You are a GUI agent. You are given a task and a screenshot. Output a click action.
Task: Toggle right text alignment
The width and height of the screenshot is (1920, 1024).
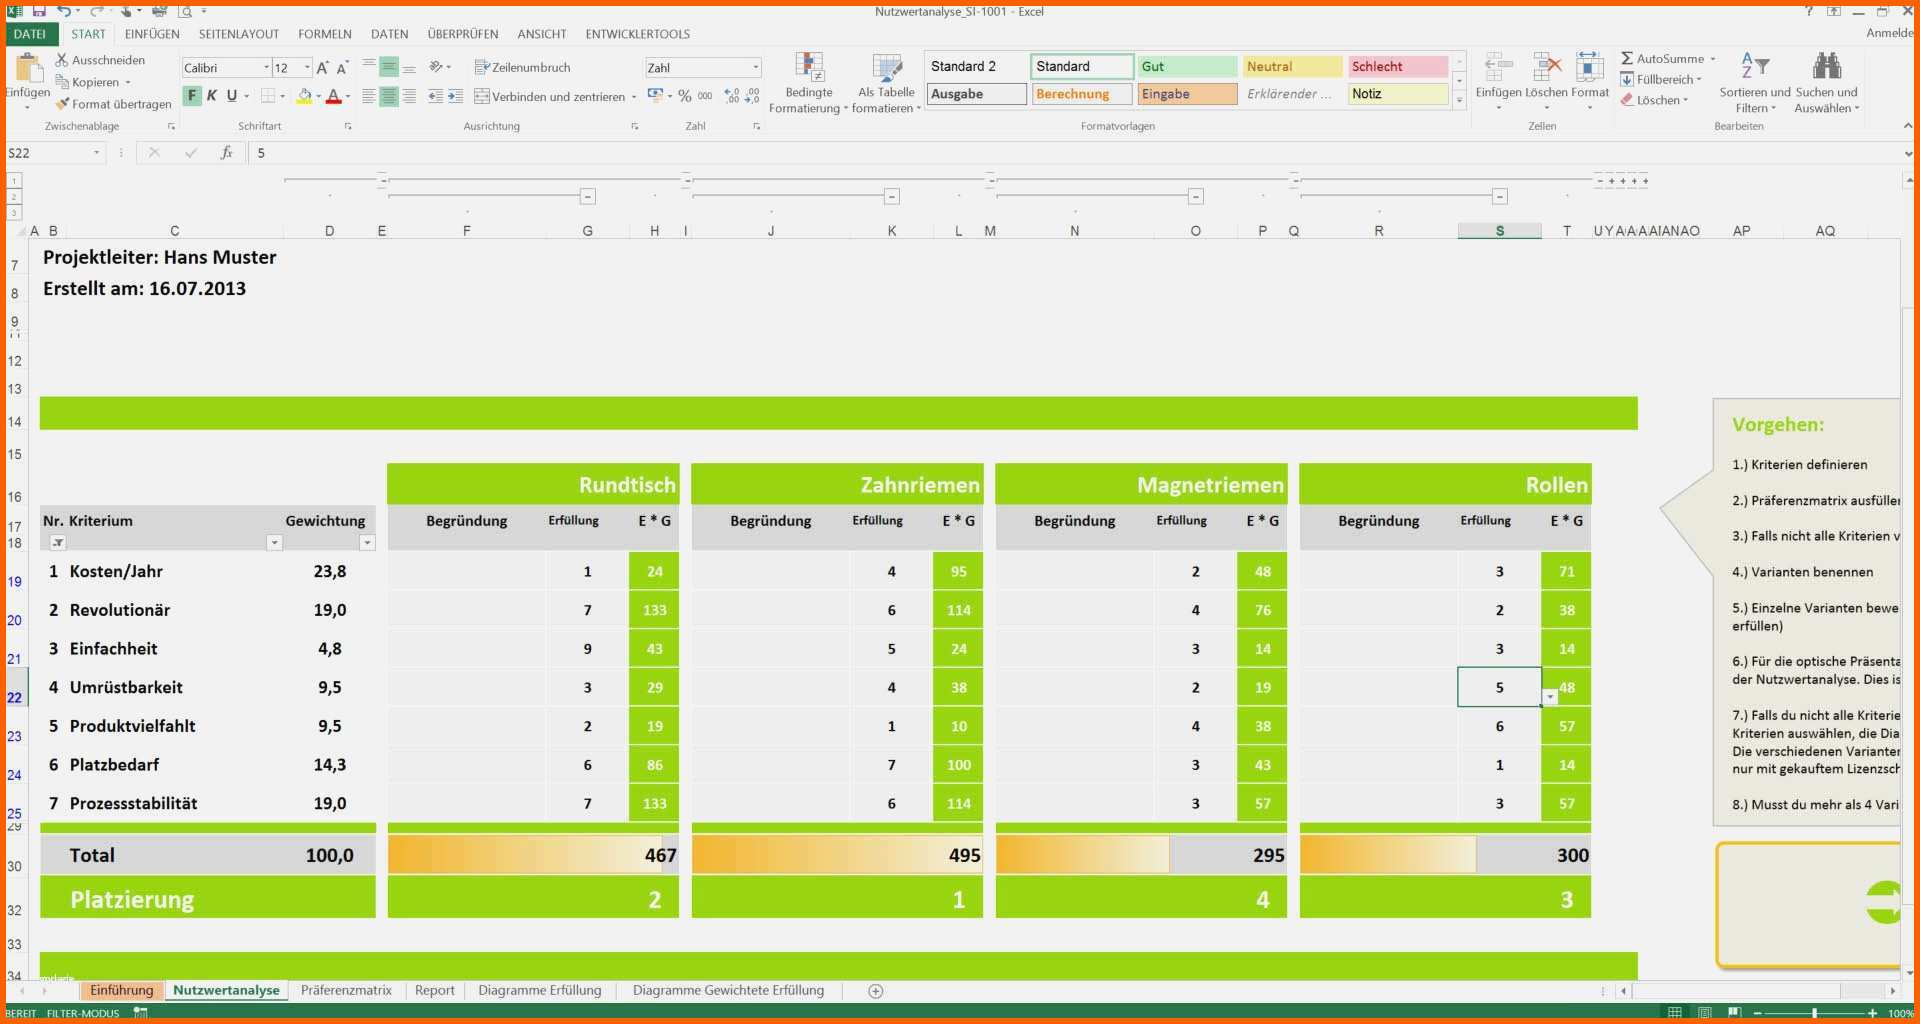(409, 96)
